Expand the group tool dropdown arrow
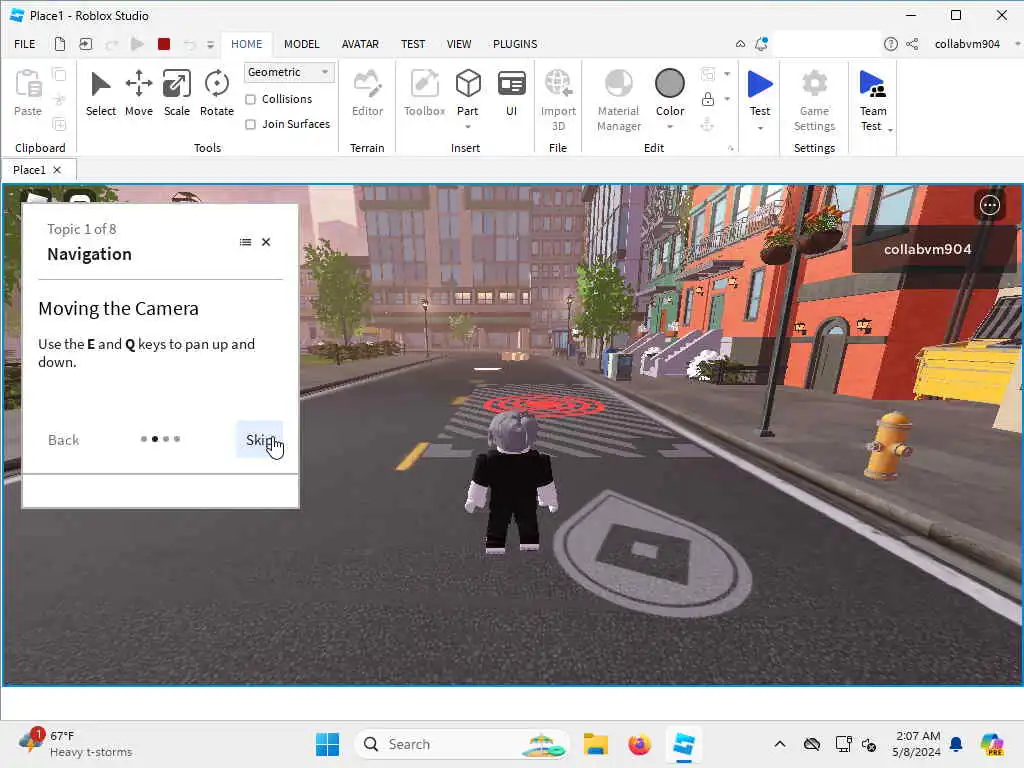This screenshot has width=1024, height=768. tap(727, 74)
